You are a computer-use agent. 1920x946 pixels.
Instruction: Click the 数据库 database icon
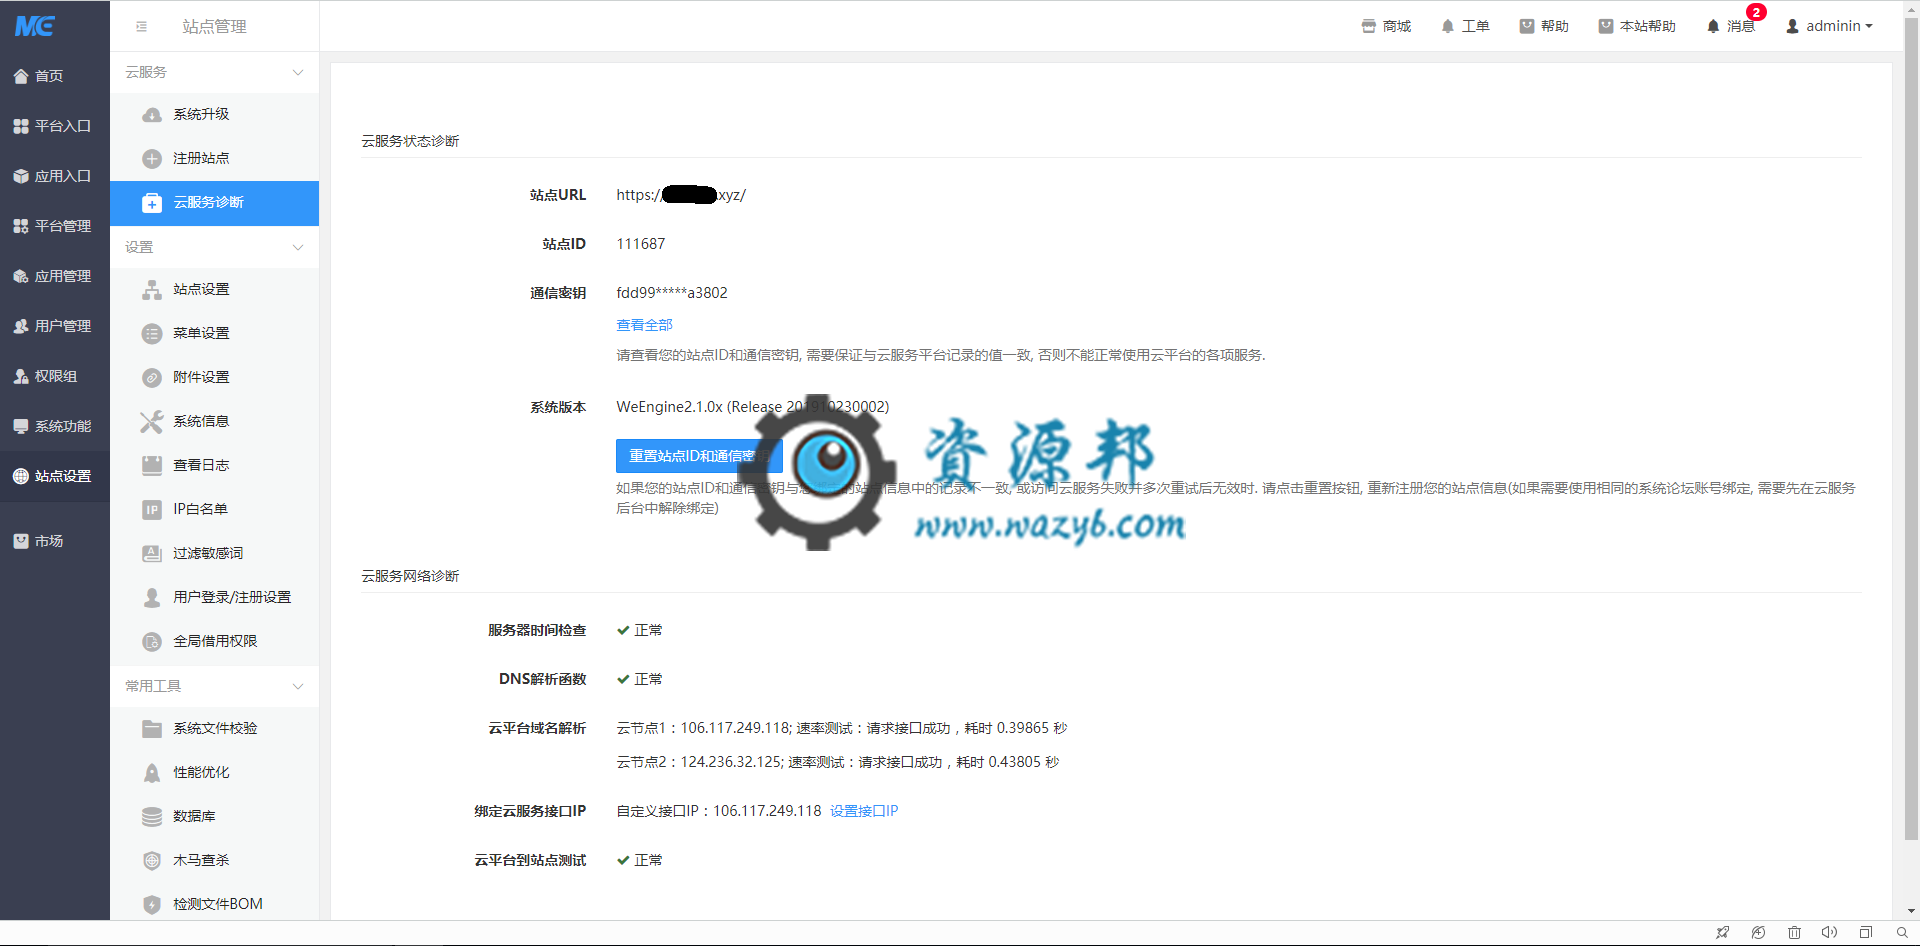[x=152, y=817]
